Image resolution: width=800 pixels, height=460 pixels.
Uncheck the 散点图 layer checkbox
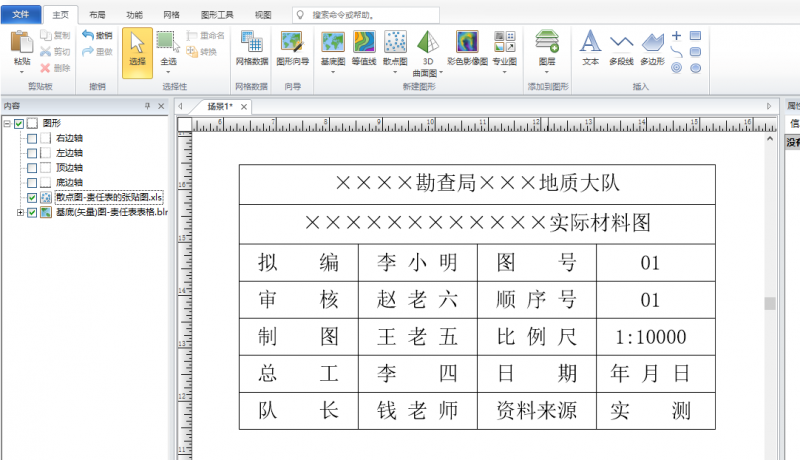32,198
